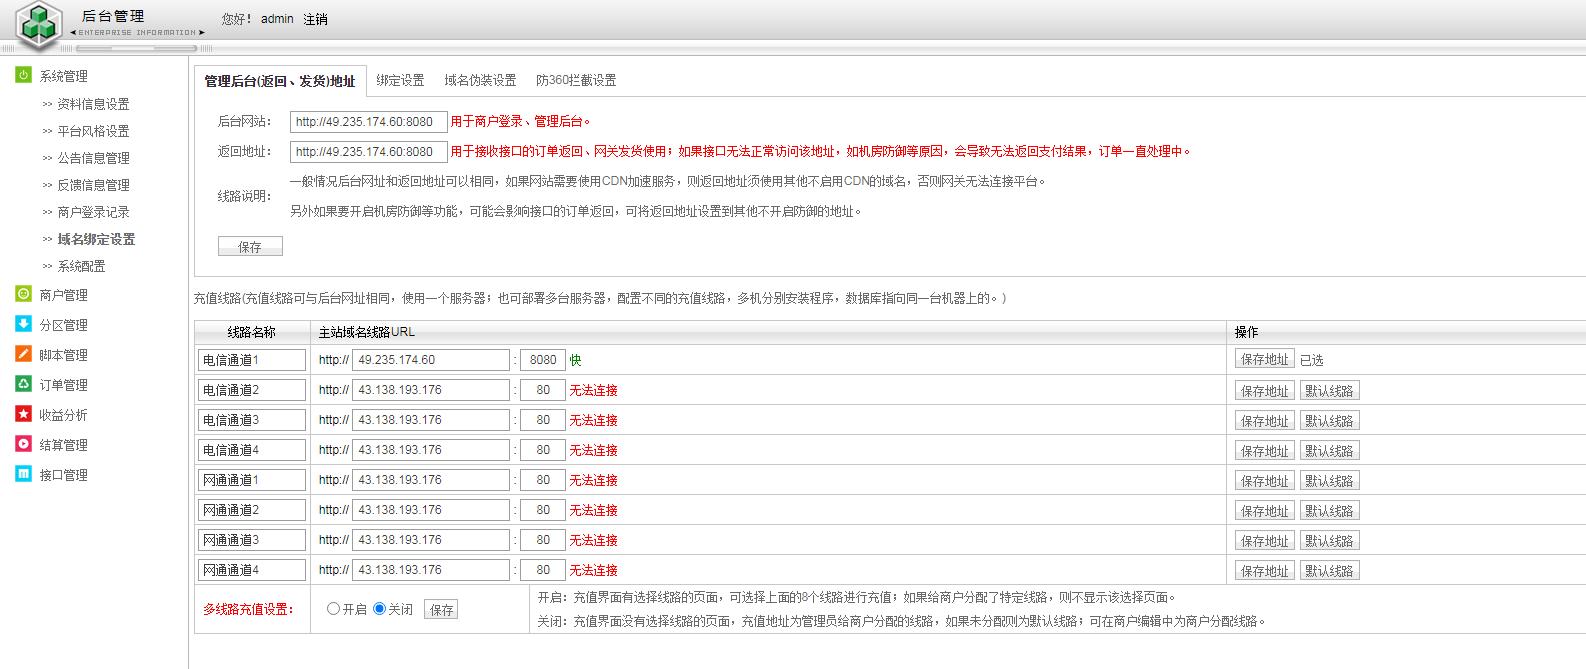Click the 结算管理 play icon

23,444
